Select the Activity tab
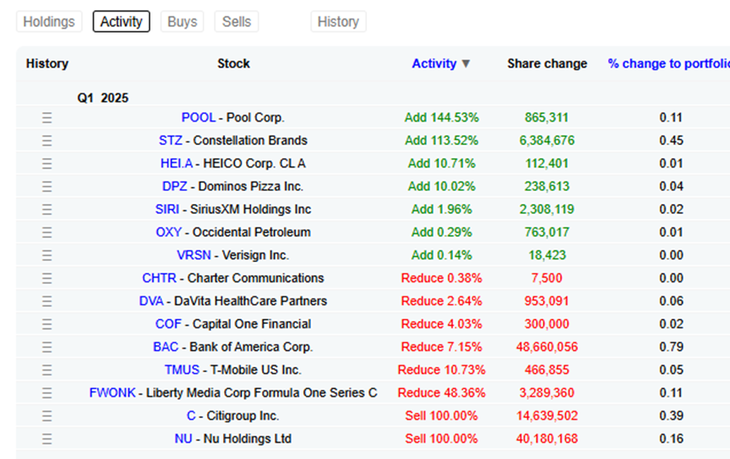Viewport: 730px width, 459px height. click(x=121, y=22)
